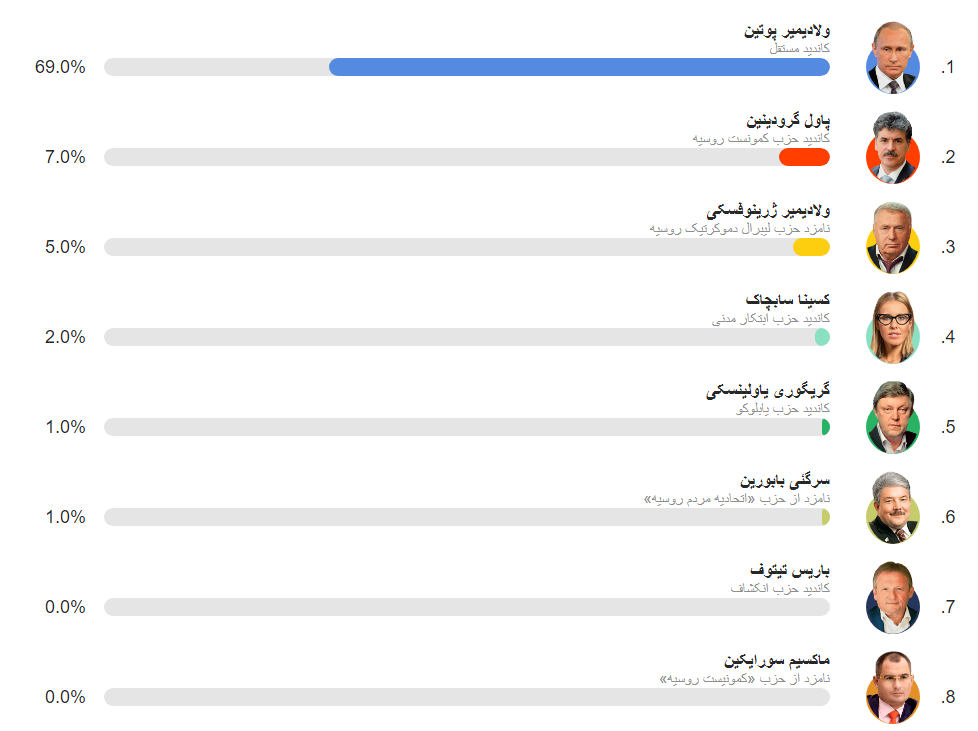The image size is (978, 731).
Task: Click the name سرگئی بابورین
Action: coord(785,480)
